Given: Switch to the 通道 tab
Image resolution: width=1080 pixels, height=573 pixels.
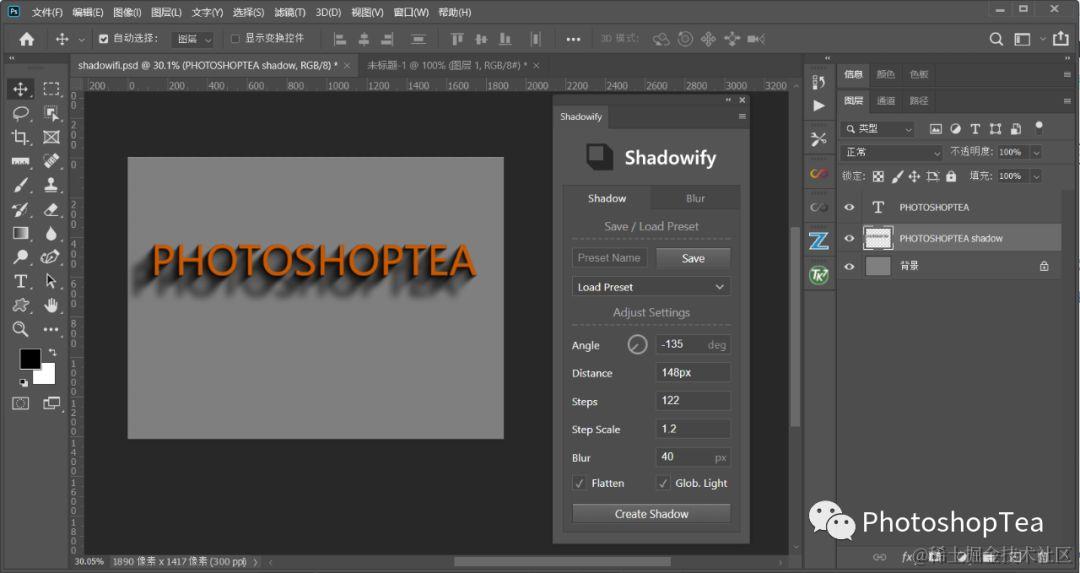Looking at the screenshot, I should tap(886, 101).
